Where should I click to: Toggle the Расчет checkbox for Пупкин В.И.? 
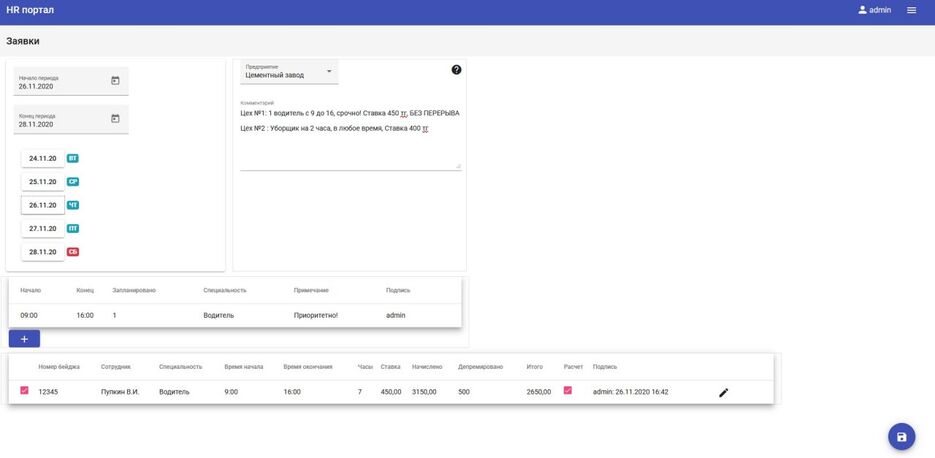click(568, 391)
